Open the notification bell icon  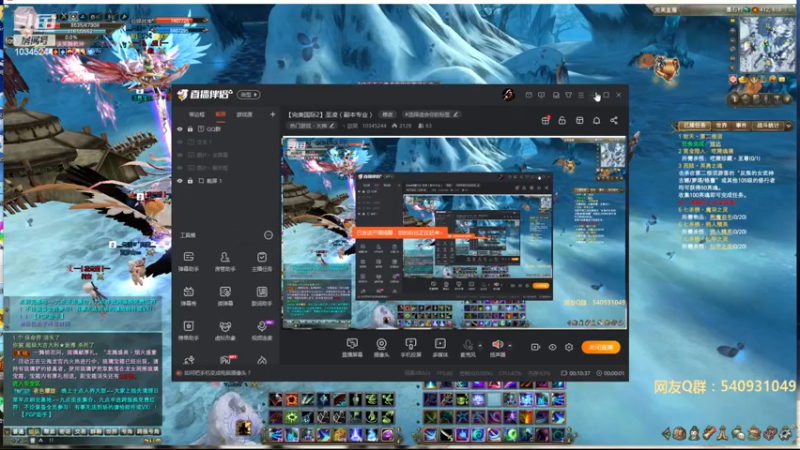[596, 120]
